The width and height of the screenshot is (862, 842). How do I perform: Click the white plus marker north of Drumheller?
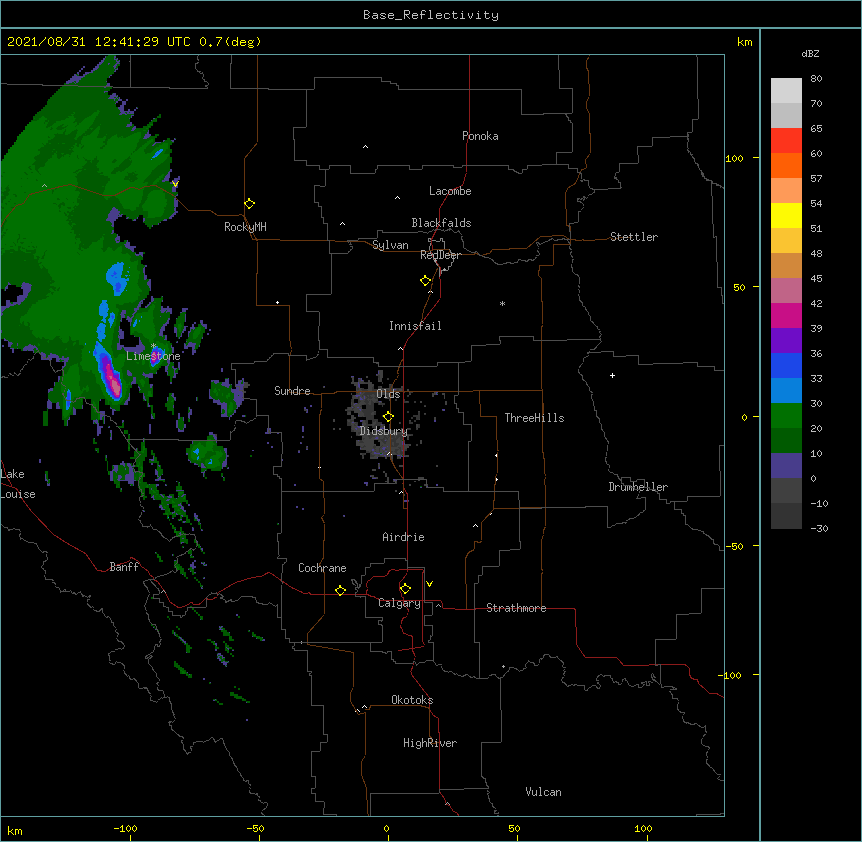click(612, 375)
